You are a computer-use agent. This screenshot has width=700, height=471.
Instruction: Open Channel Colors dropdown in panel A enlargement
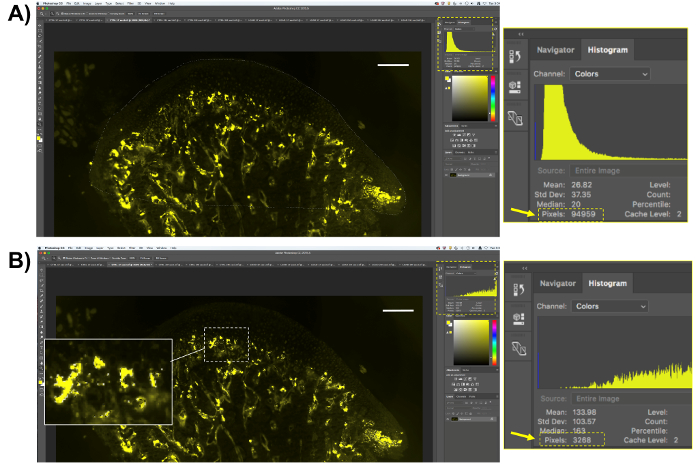tap(610, 74)
